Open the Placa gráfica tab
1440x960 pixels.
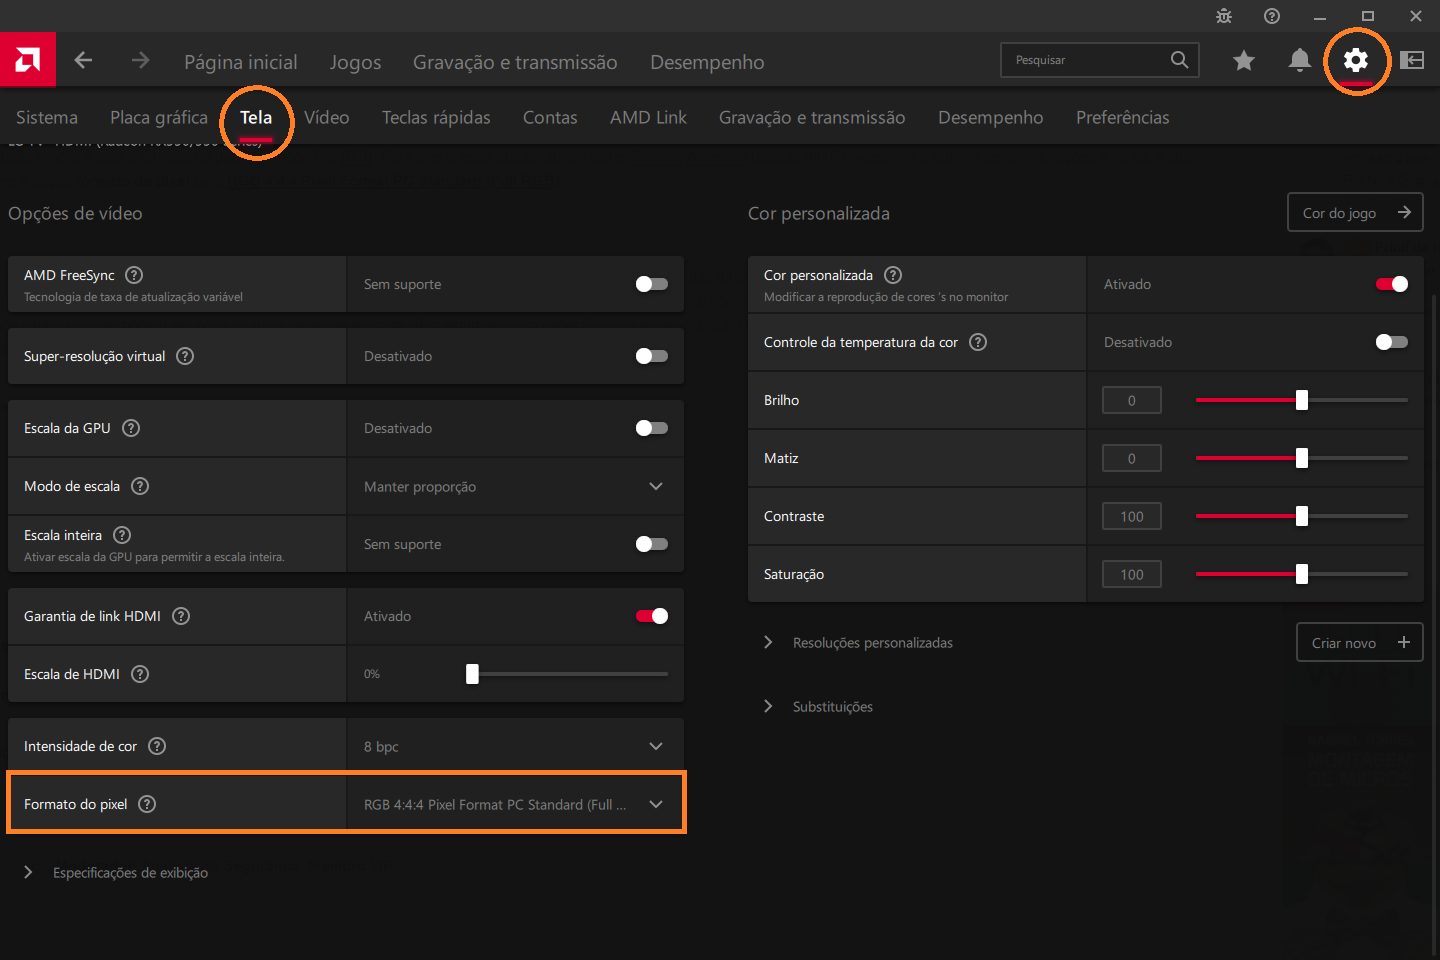[x=159, y=117]
